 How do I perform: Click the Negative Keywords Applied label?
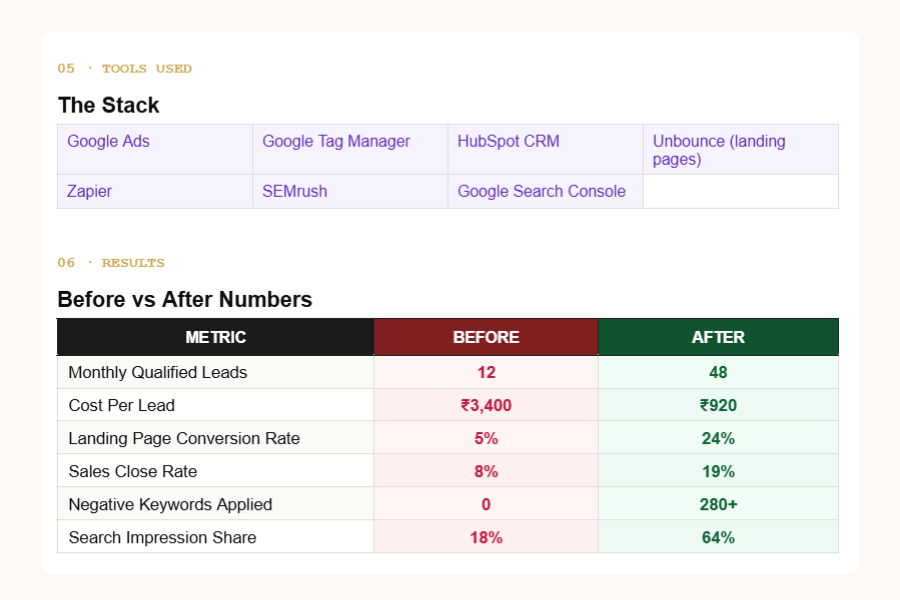point(170,504)
